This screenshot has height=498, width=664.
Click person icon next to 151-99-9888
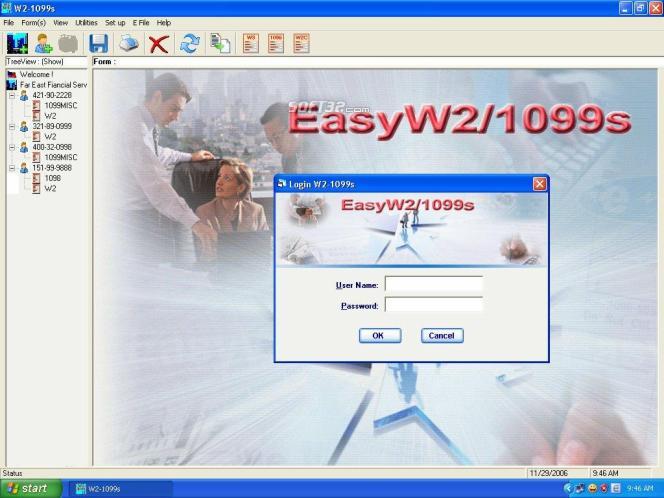tap(24, 168)
